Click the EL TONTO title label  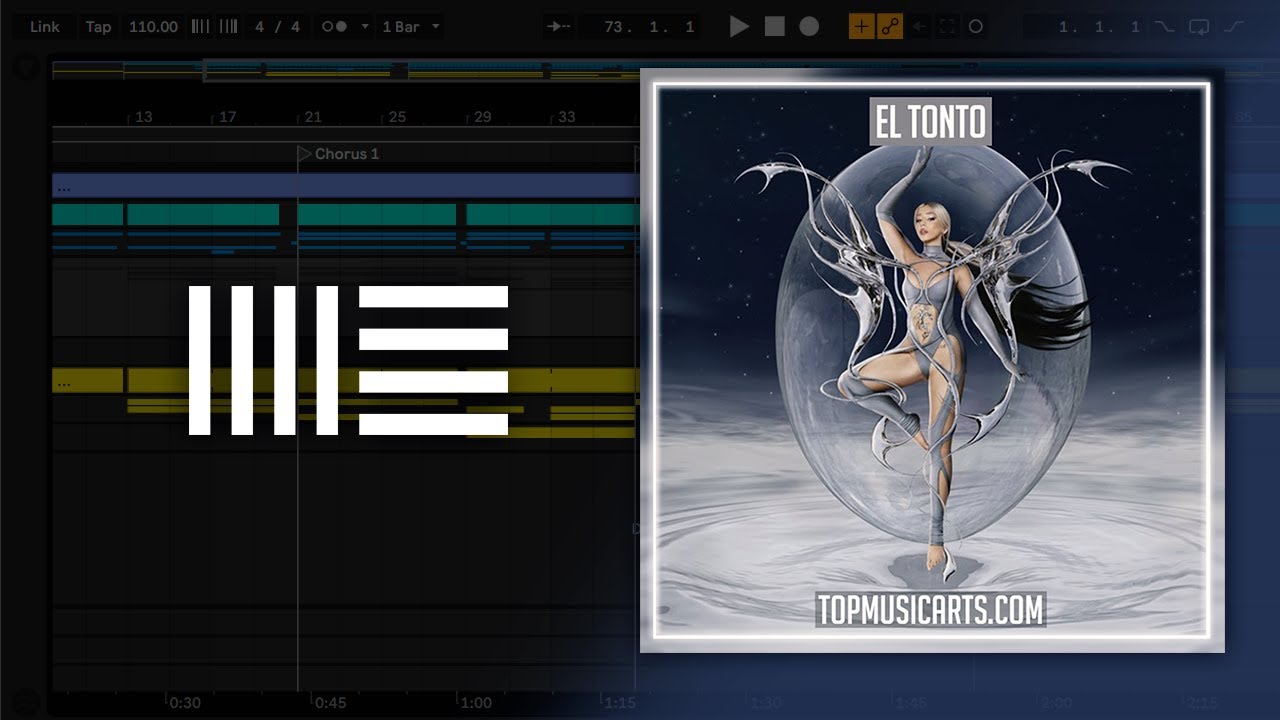[930, 122]
